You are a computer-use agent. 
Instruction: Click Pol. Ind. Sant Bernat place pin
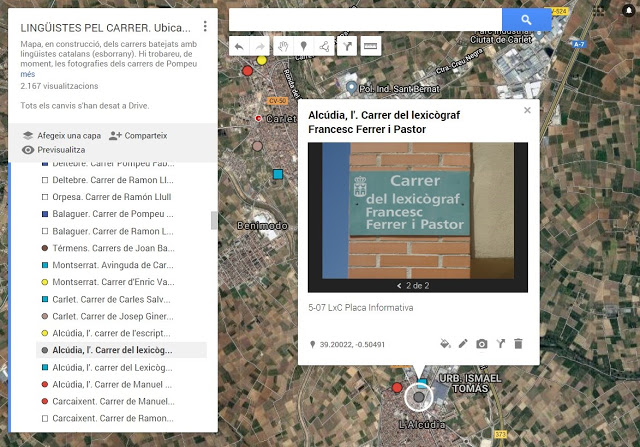[351, 88]
